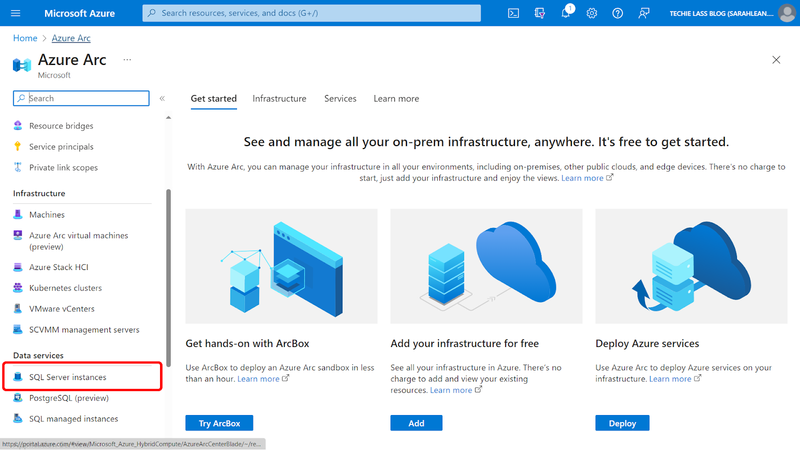This screenshot has height=450, width=800.
Task: Open the Feedback icon in top bar
Action: [644, 13]
